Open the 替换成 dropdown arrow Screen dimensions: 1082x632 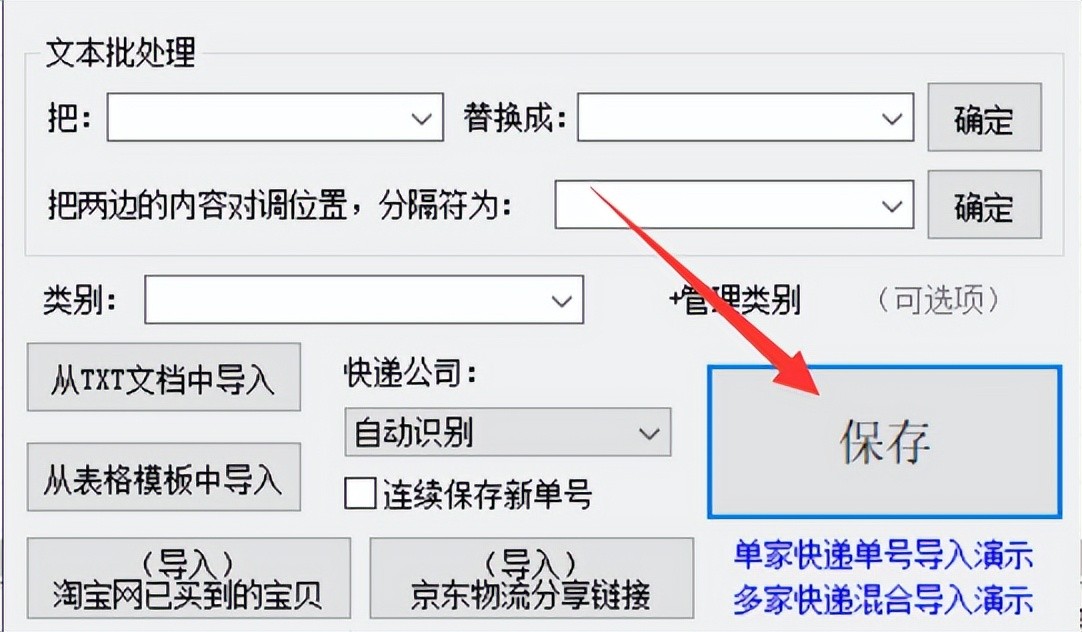[892, 118]
